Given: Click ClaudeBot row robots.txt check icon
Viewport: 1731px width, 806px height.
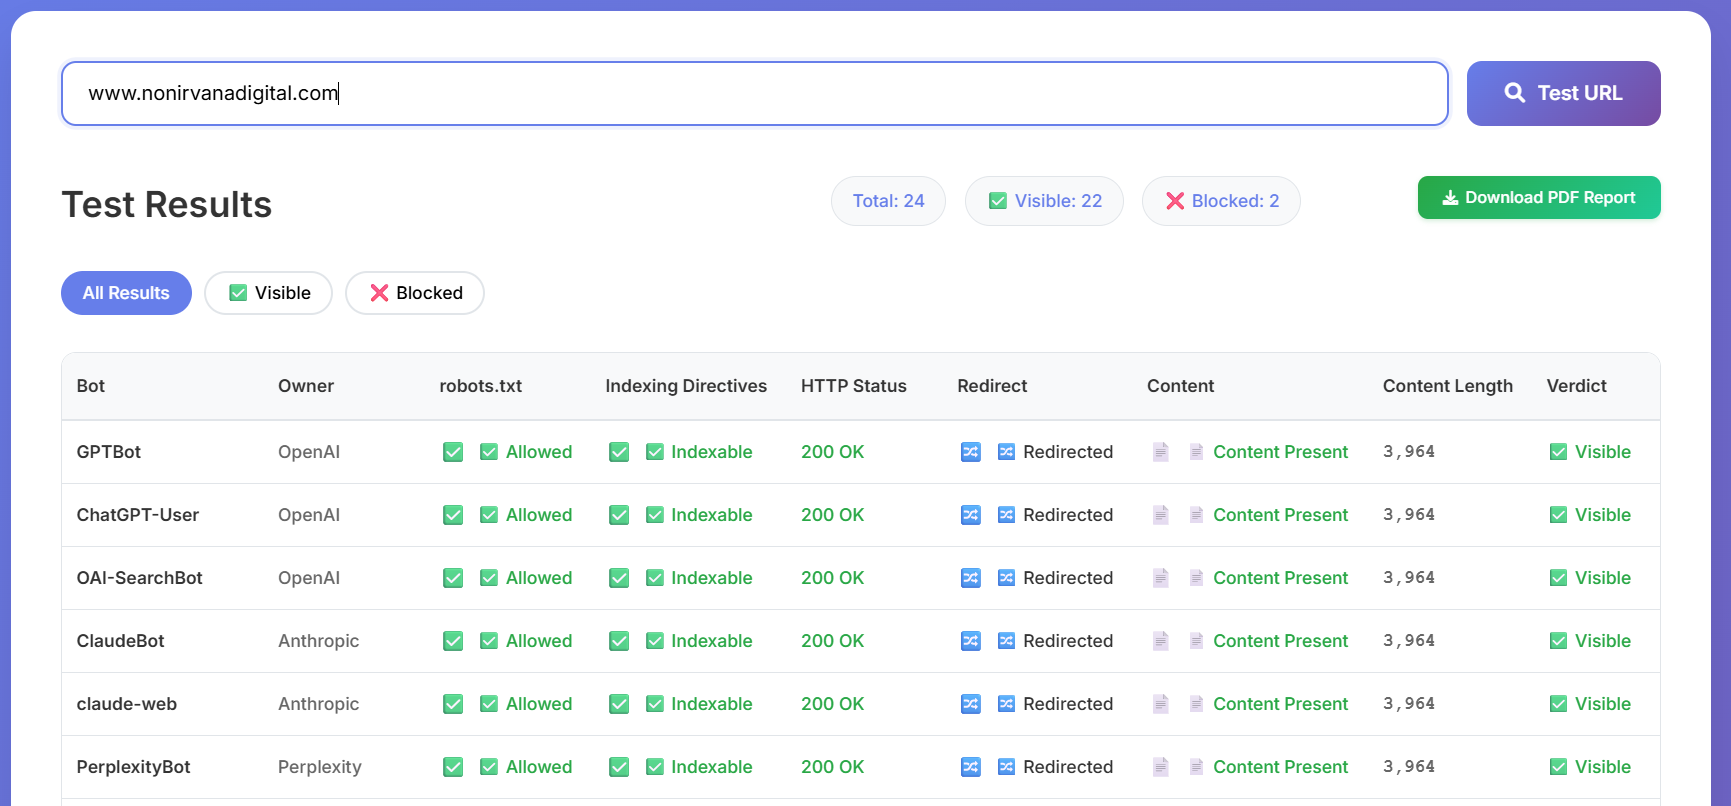Looking at the screenshot, I should click(453, 641).
